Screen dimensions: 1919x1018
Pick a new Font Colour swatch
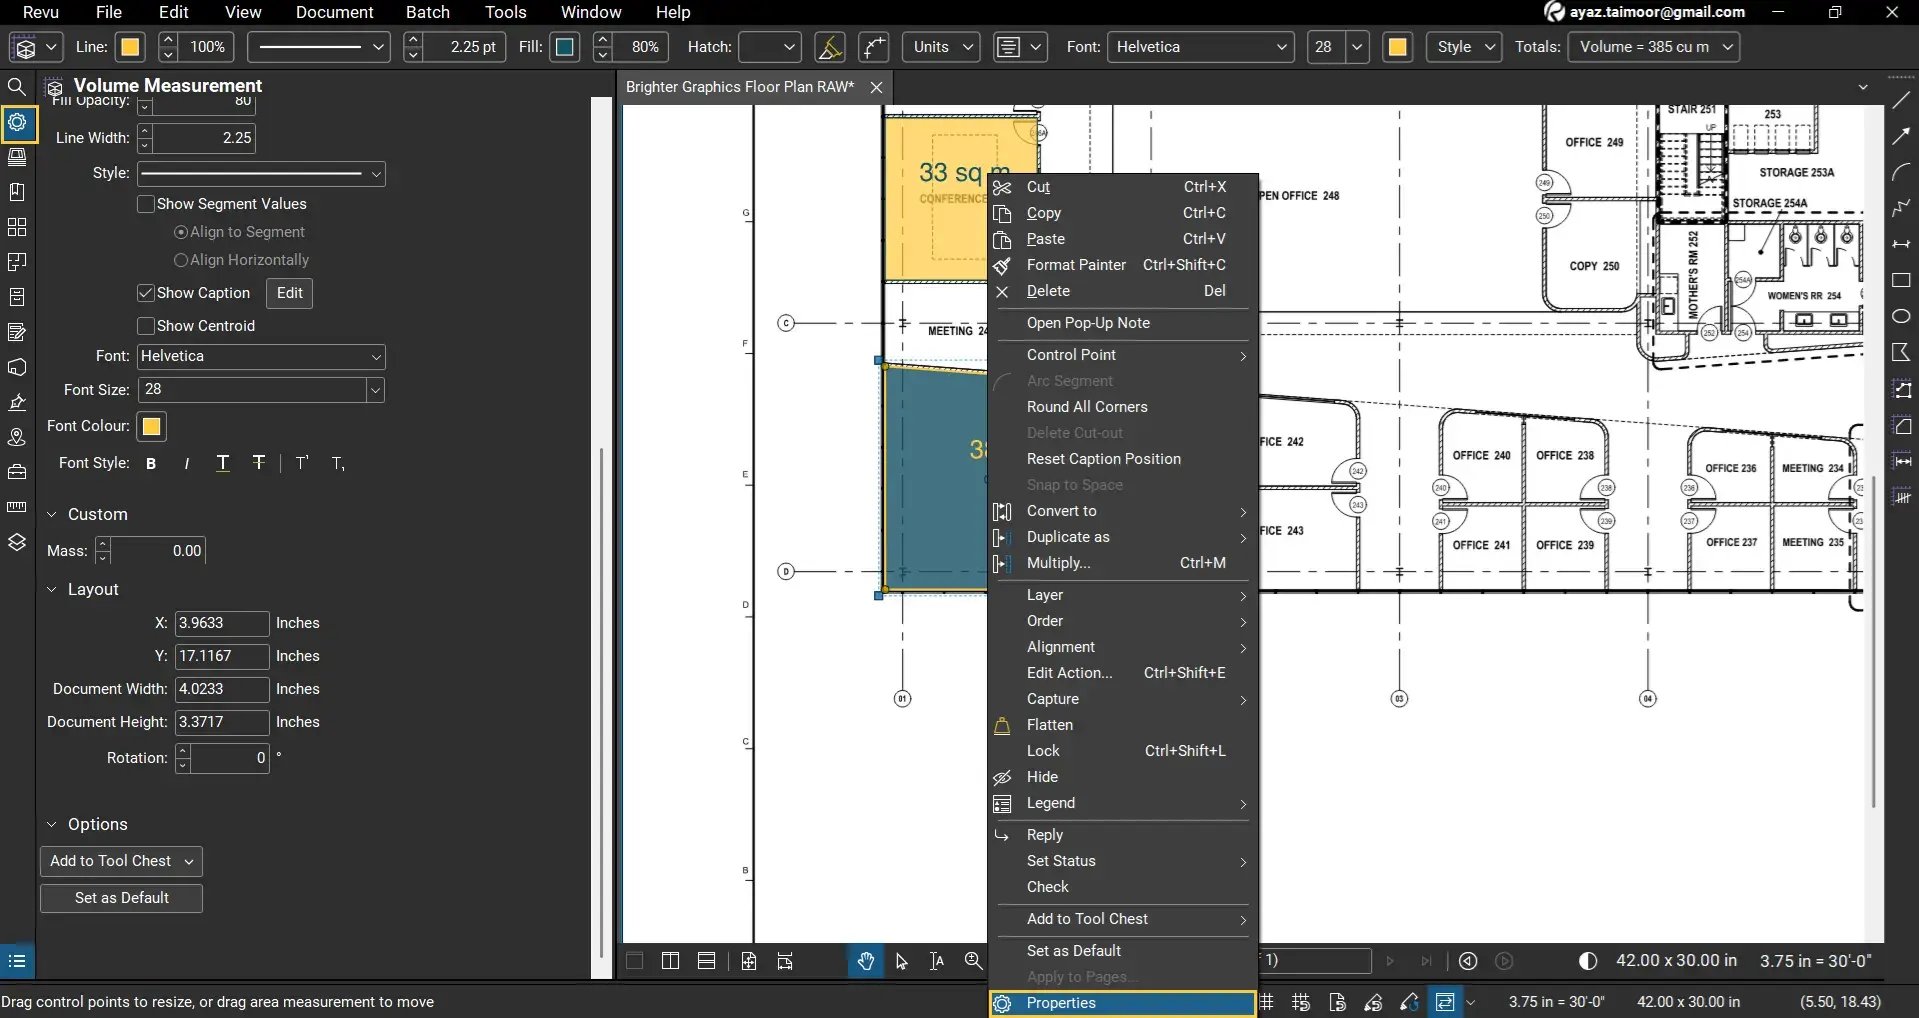(x=150, y=426)
